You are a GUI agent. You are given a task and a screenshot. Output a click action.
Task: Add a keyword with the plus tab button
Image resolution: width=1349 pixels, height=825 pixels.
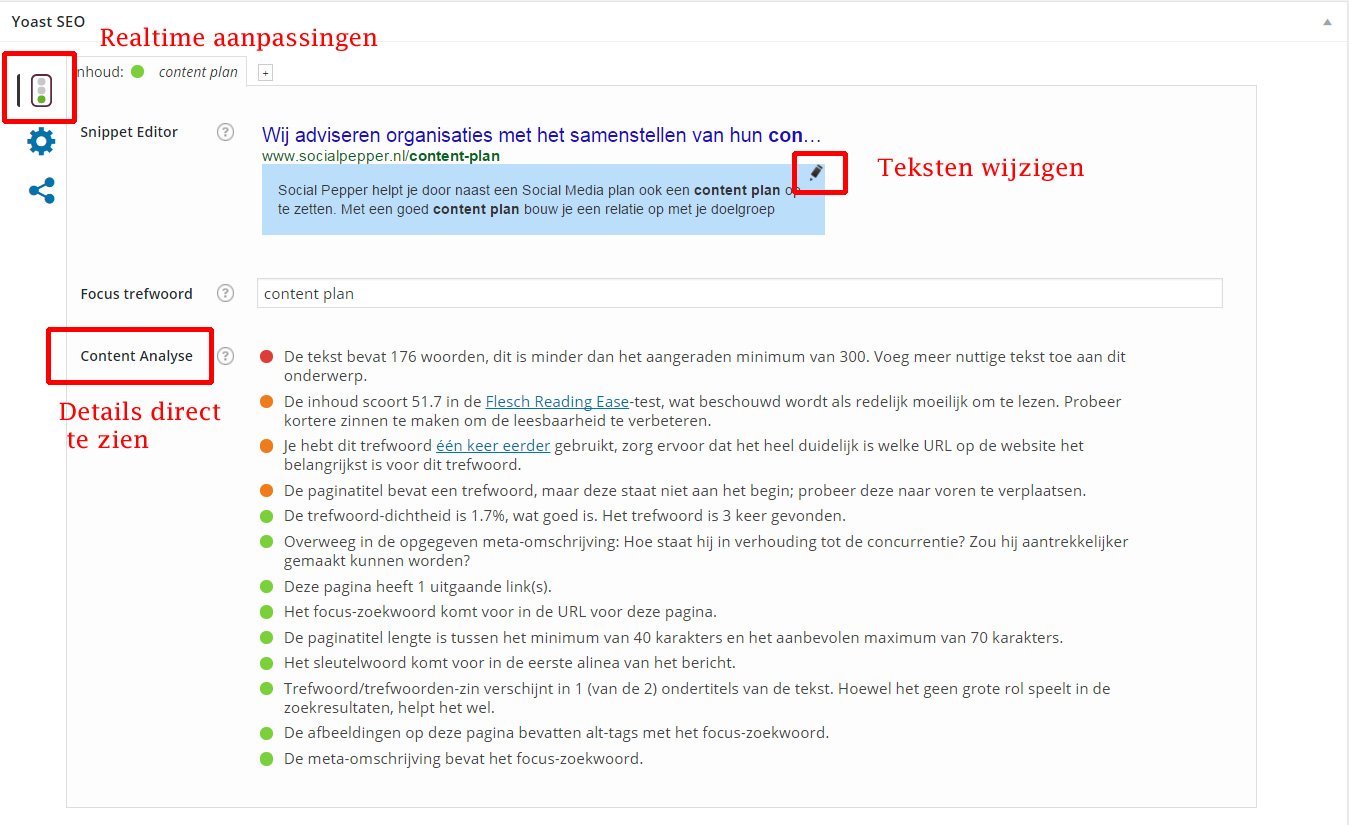tap(265, 72)
